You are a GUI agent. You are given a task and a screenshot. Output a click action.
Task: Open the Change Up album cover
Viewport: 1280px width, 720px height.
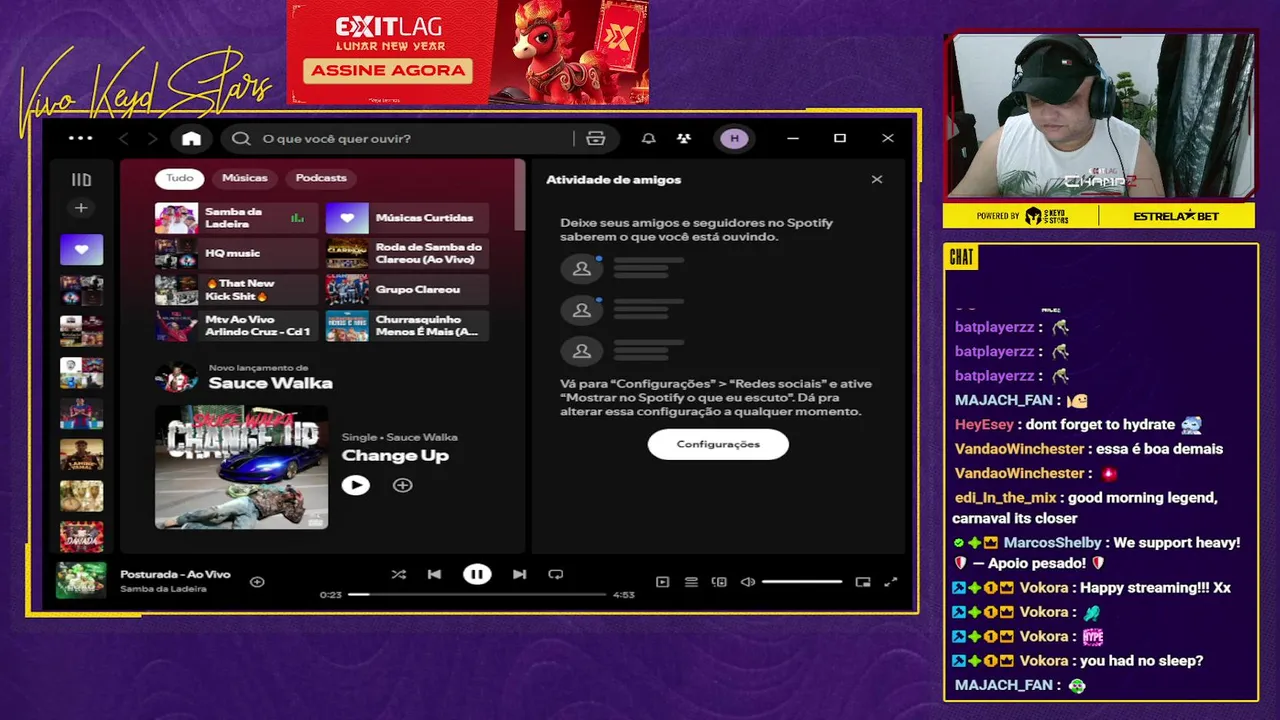click(241, 466)
